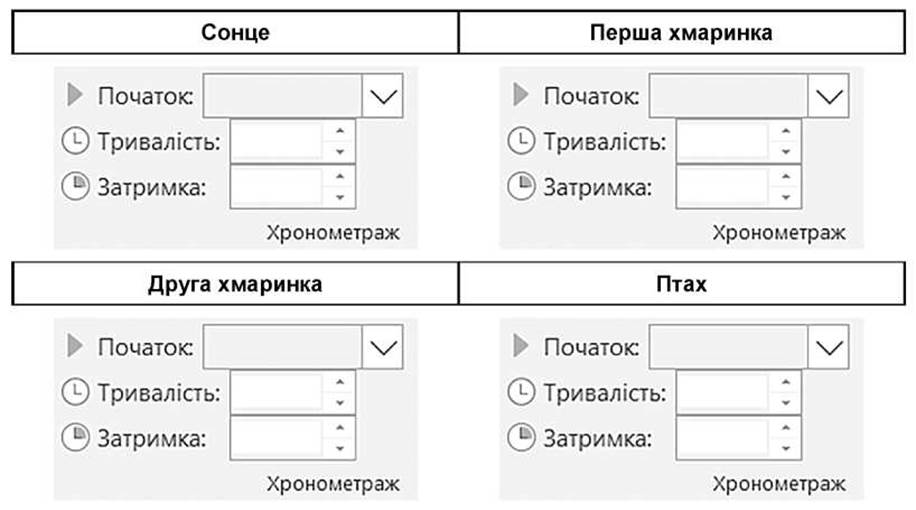Click the play triangle icon in Сонце panel

(75, 95)
